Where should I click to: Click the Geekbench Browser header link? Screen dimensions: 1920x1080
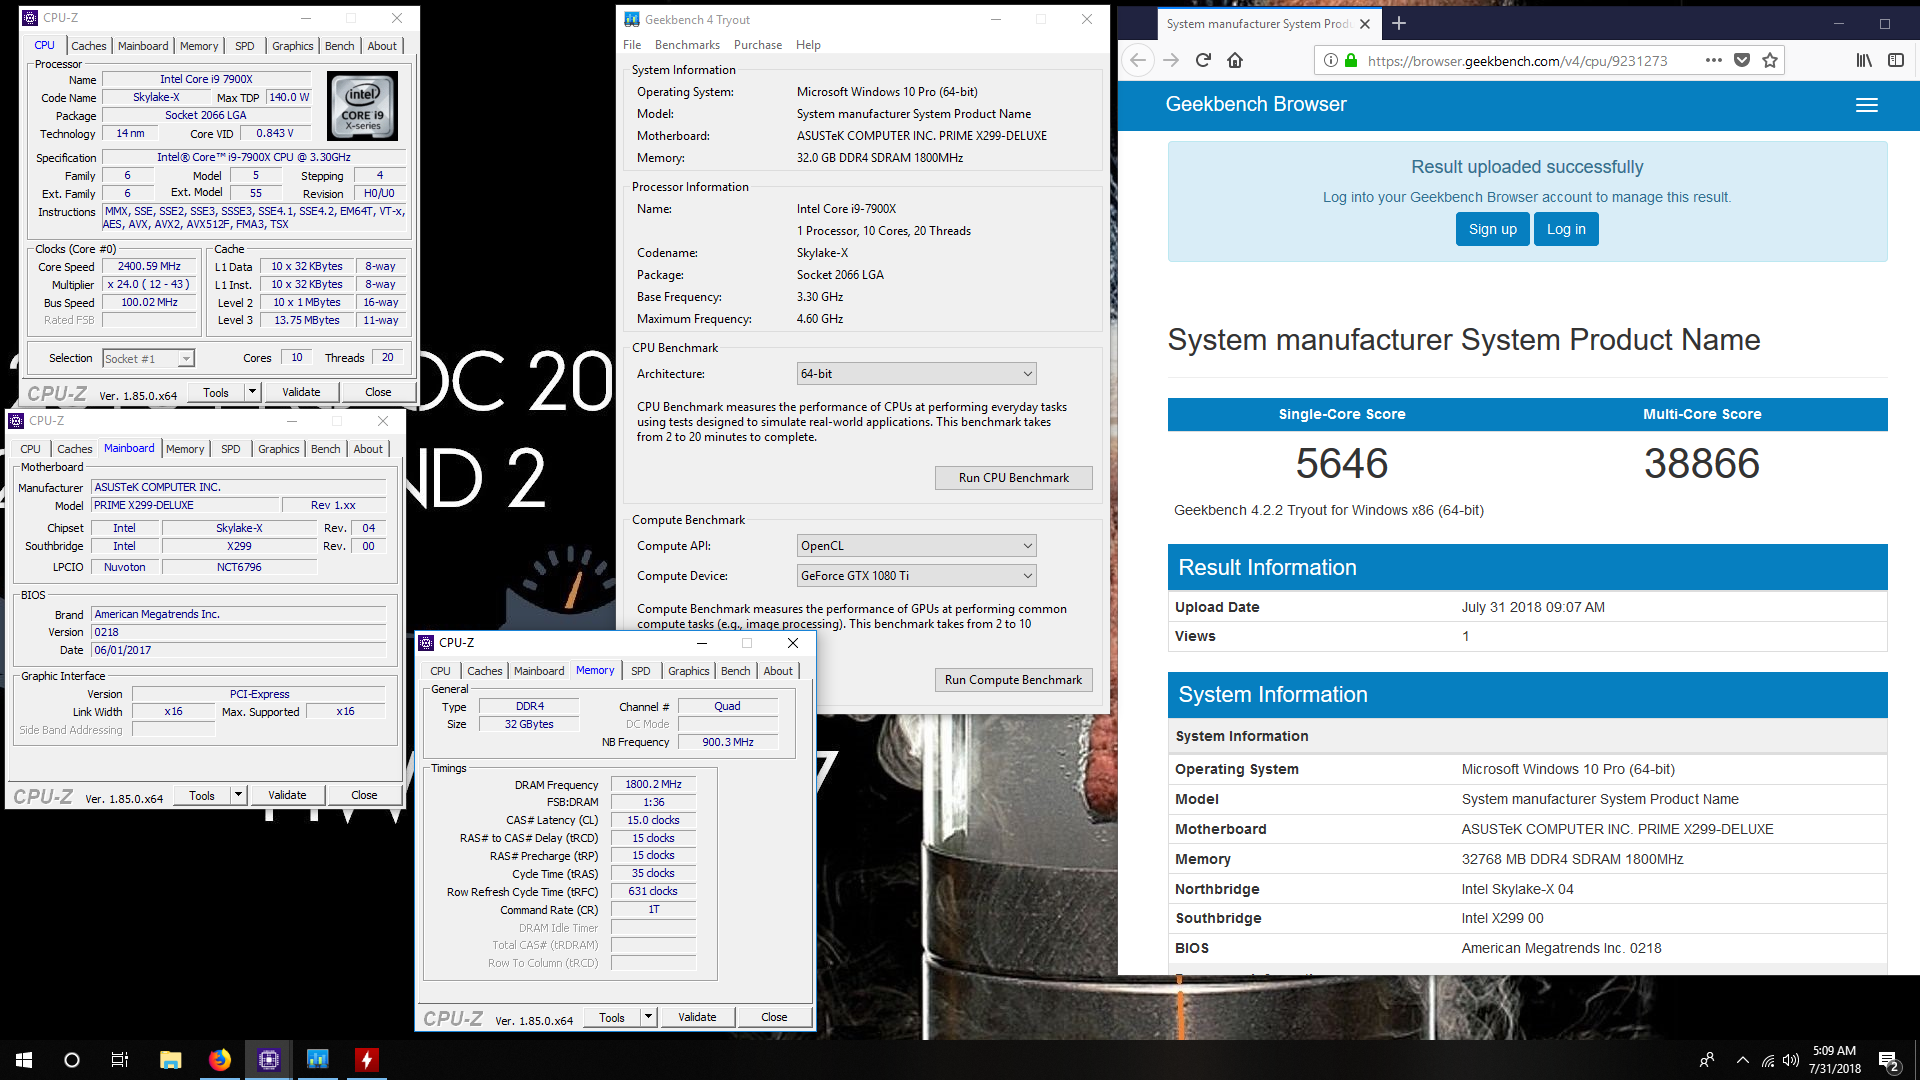pyautogui.click(x=1255, y=104)
